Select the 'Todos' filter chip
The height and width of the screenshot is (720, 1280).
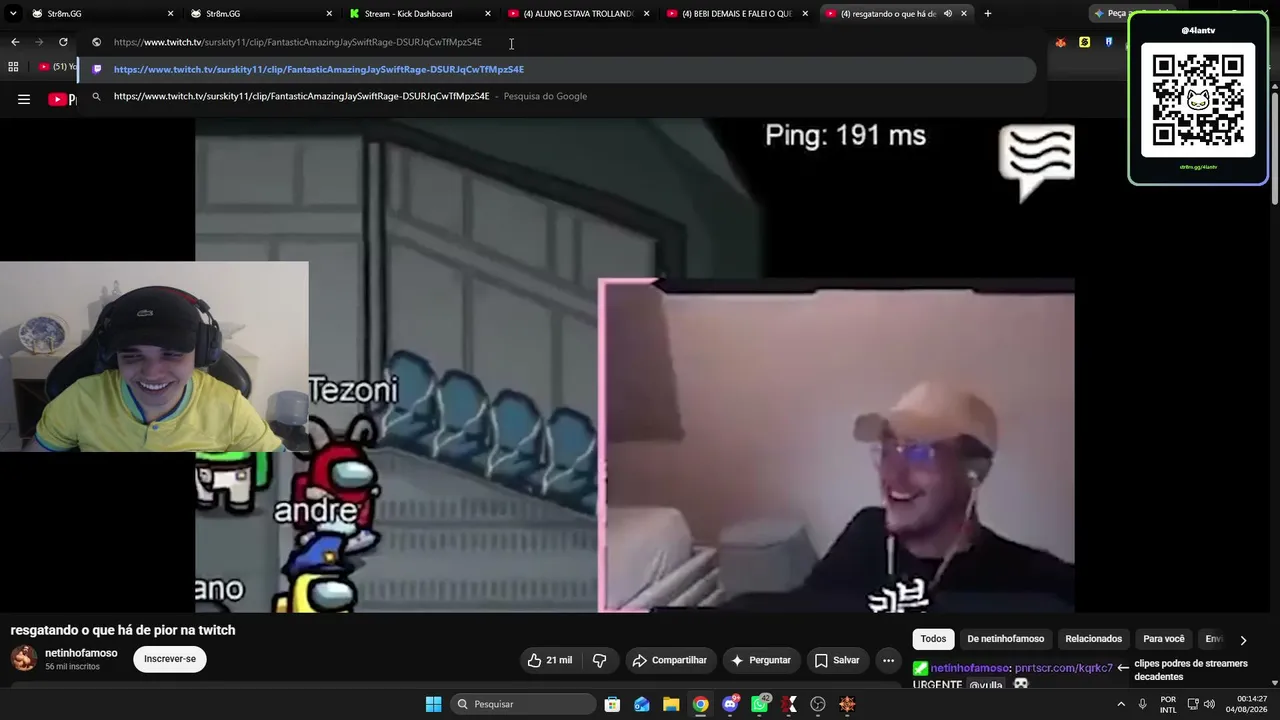933,639
